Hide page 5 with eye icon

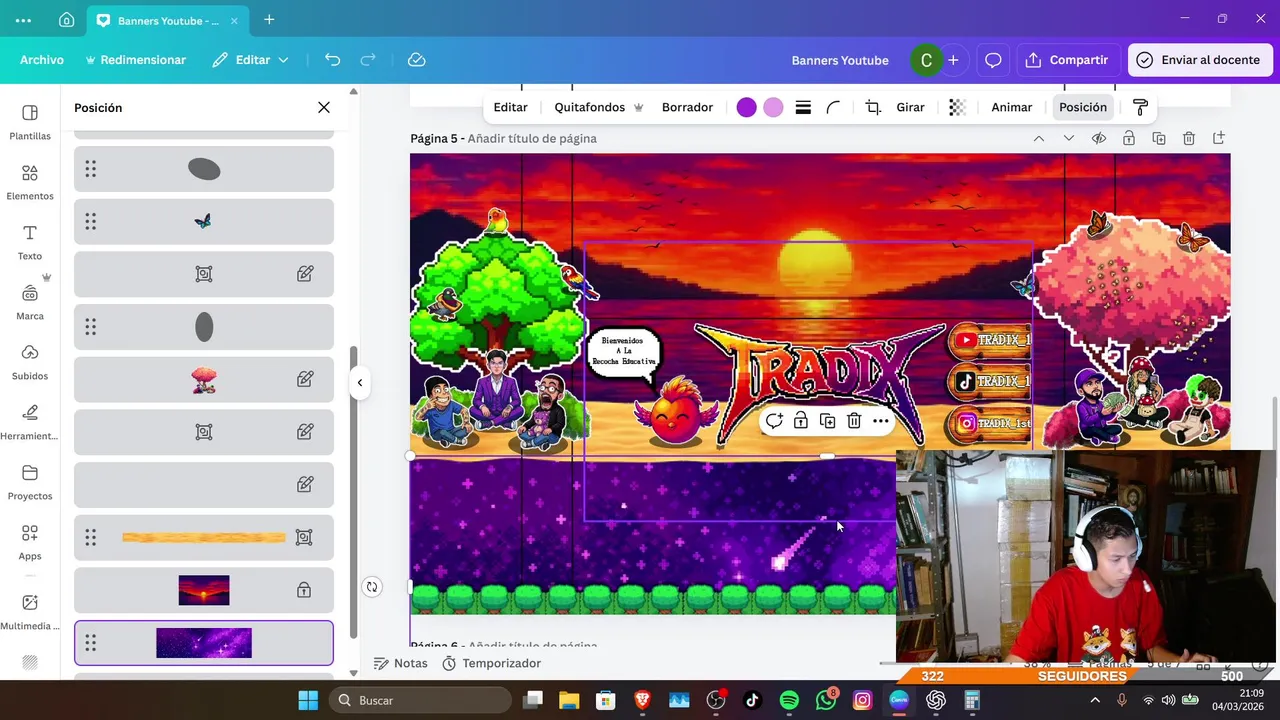point(1099,138)
